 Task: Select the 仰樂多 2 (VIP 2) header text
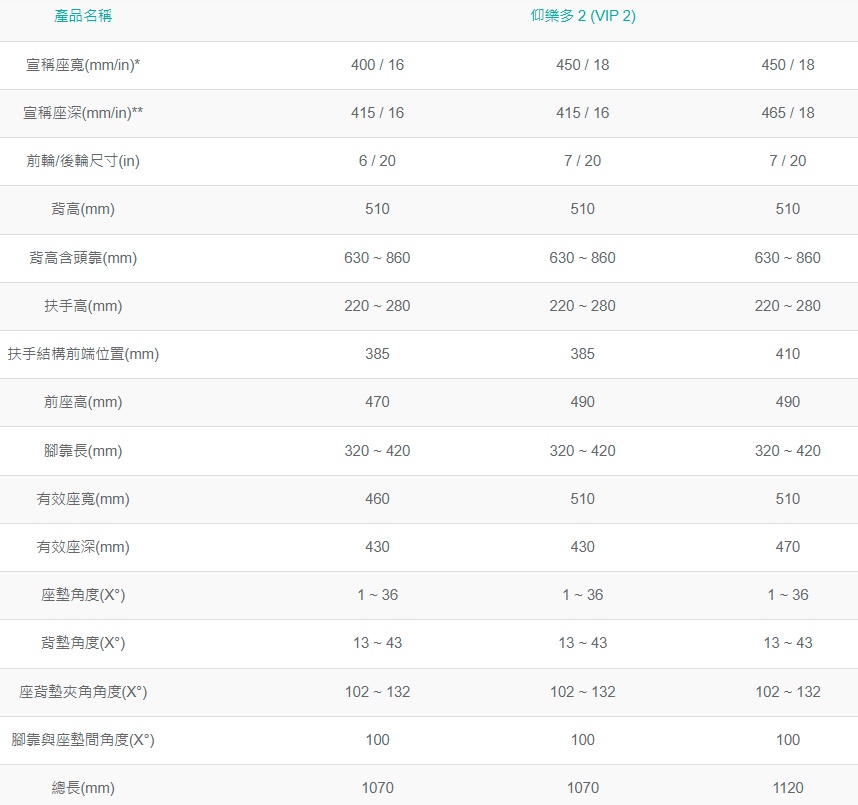click(x=583, y=16)
